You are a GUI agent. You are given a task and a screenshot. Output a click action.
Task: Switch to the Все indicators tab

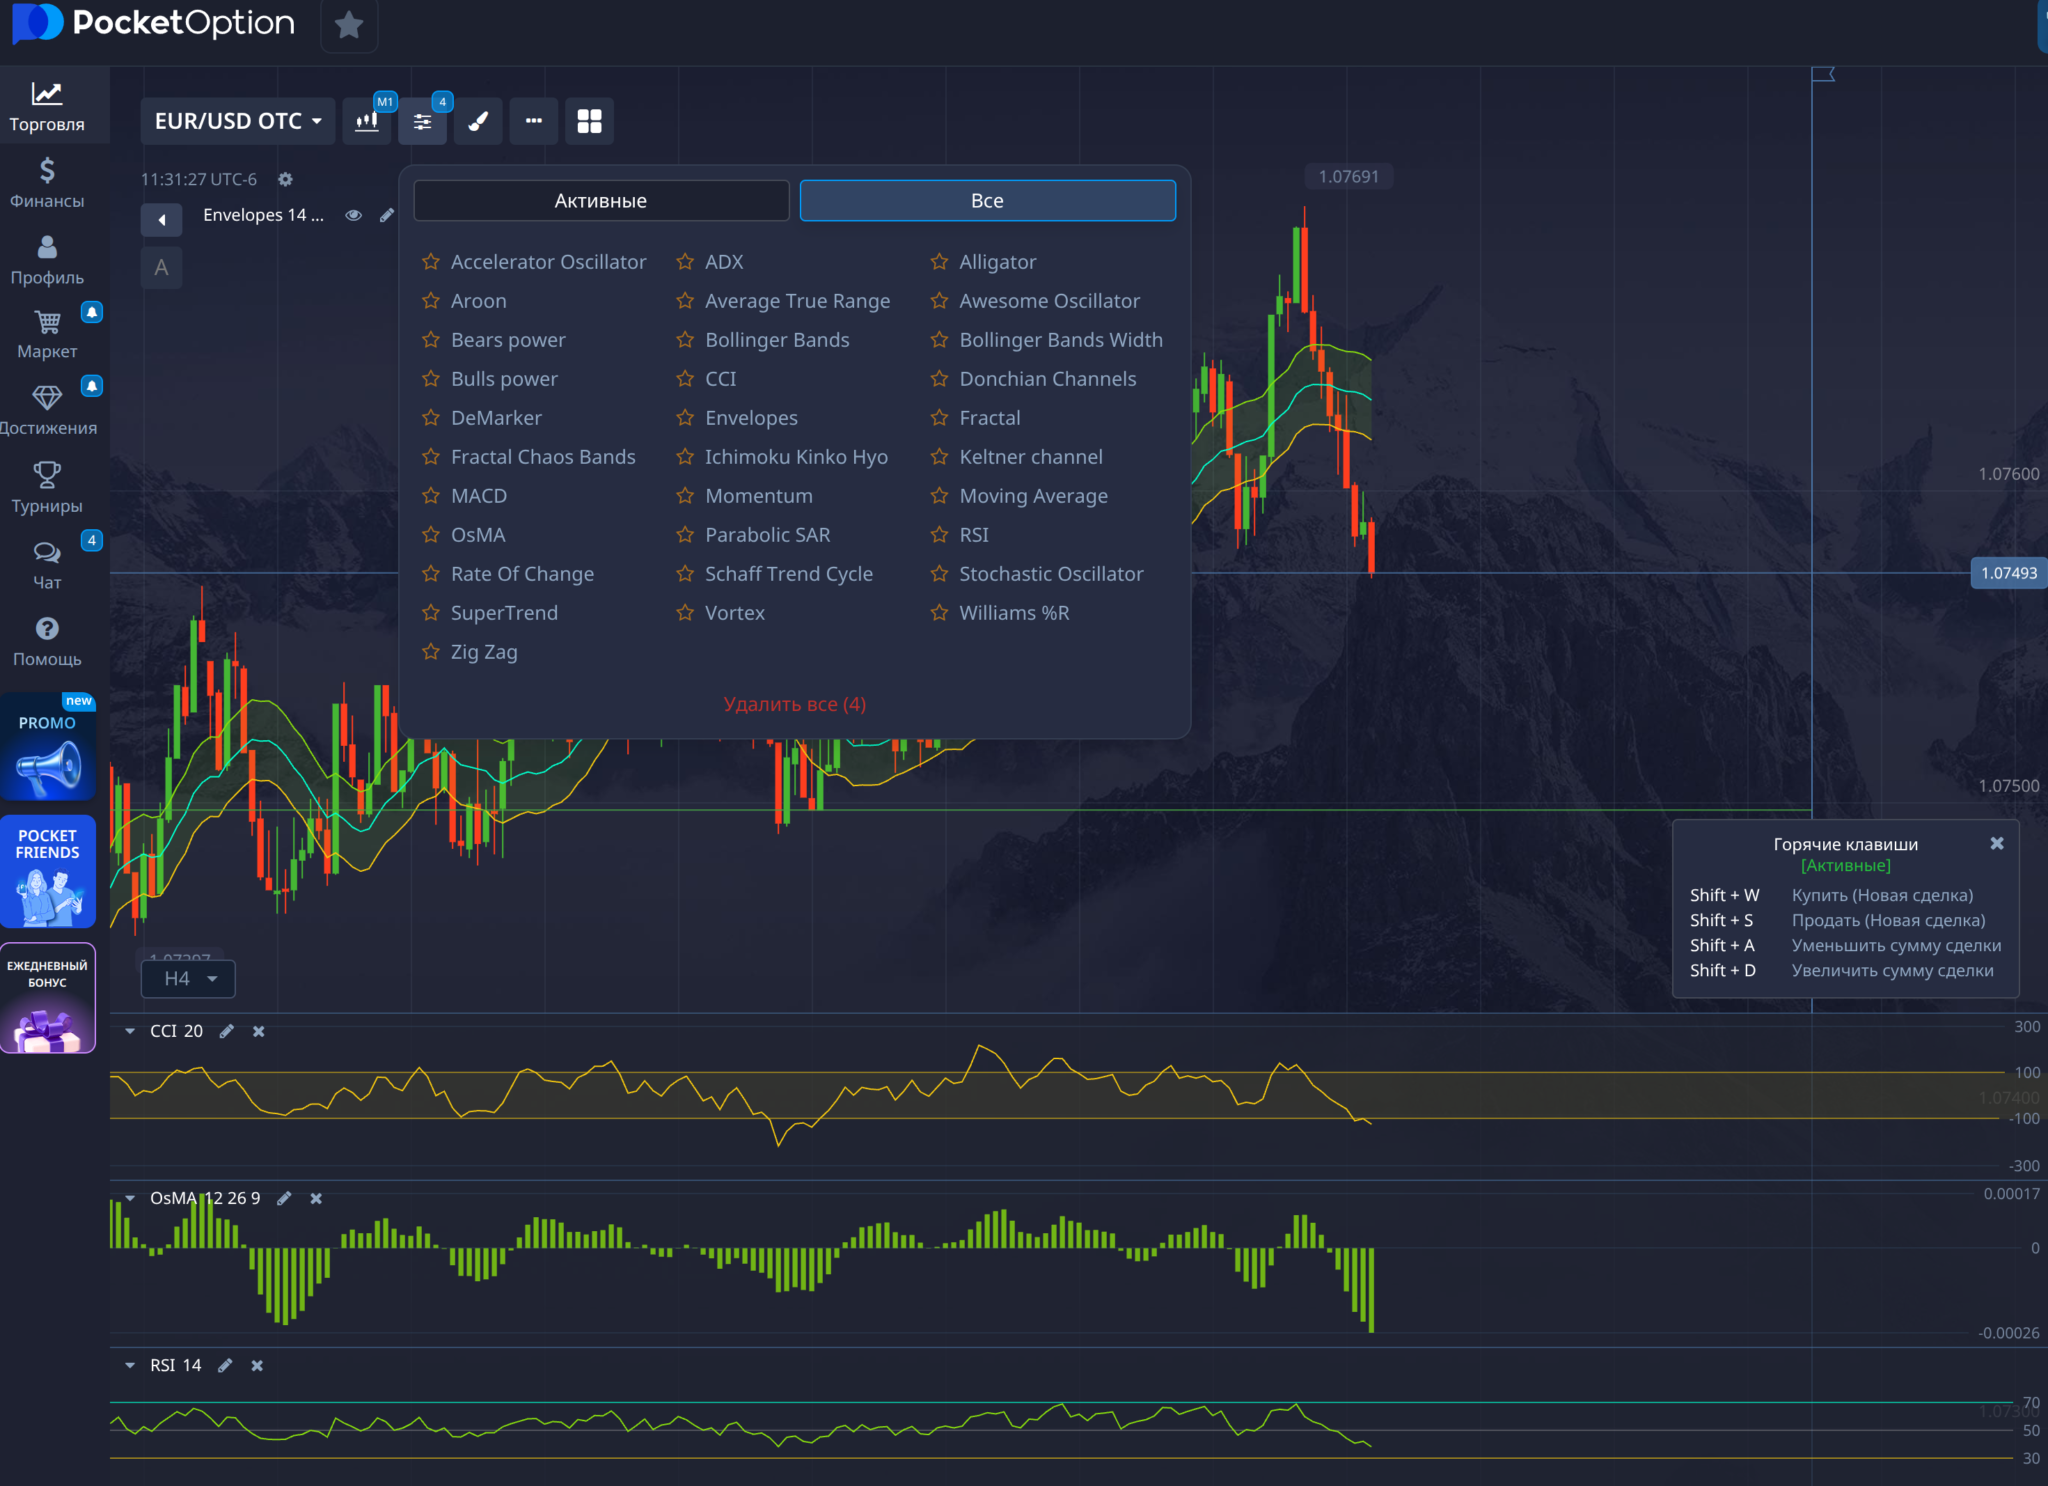click(x=987, y=201)
